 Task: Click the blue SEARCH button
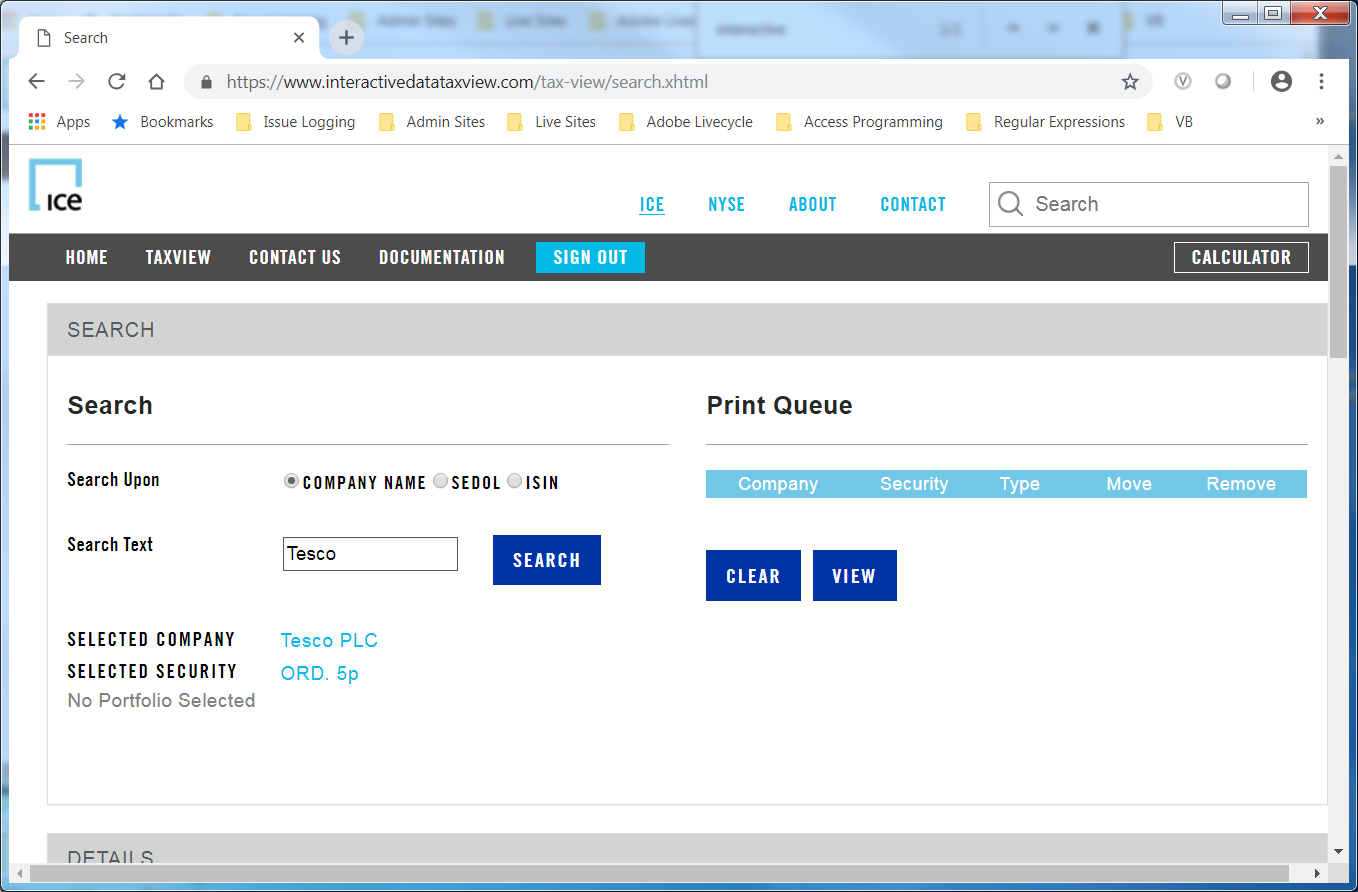547,560
